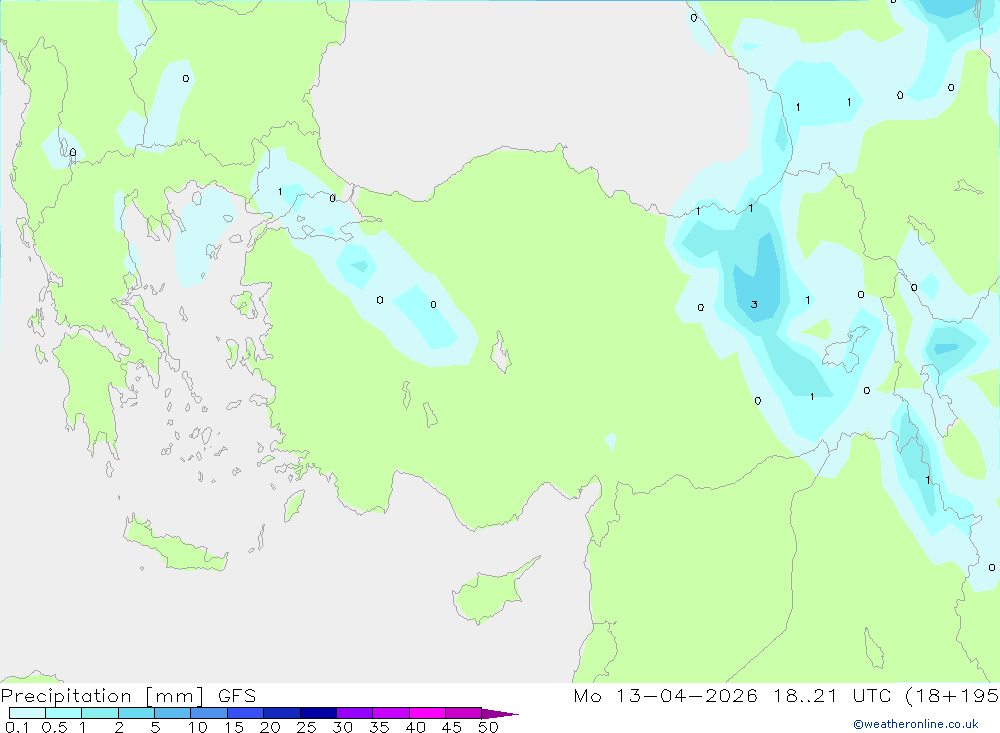Screen dimensions: 1000x733
Task: Click the "45" legend scale label
Action: pyautogui.click(x=452, y=727)
